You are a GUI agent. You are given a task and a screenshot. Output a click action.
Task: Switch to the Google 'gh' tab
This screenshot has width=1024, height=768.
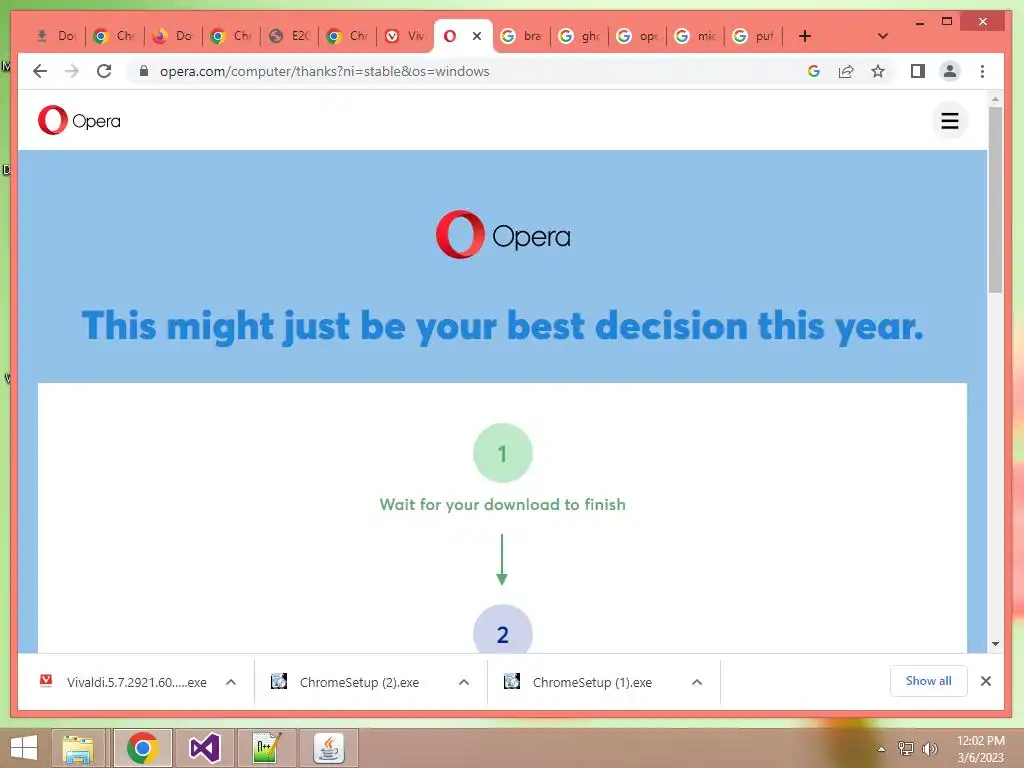click(579, 36)
